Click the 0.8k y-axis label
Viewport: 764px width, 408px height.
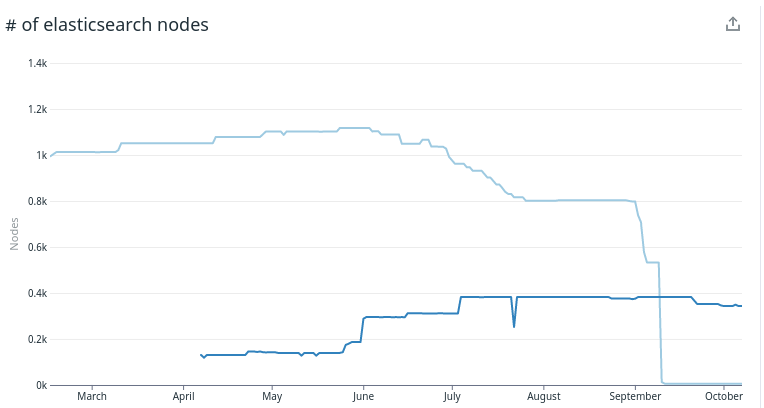[x=38, y=201]
